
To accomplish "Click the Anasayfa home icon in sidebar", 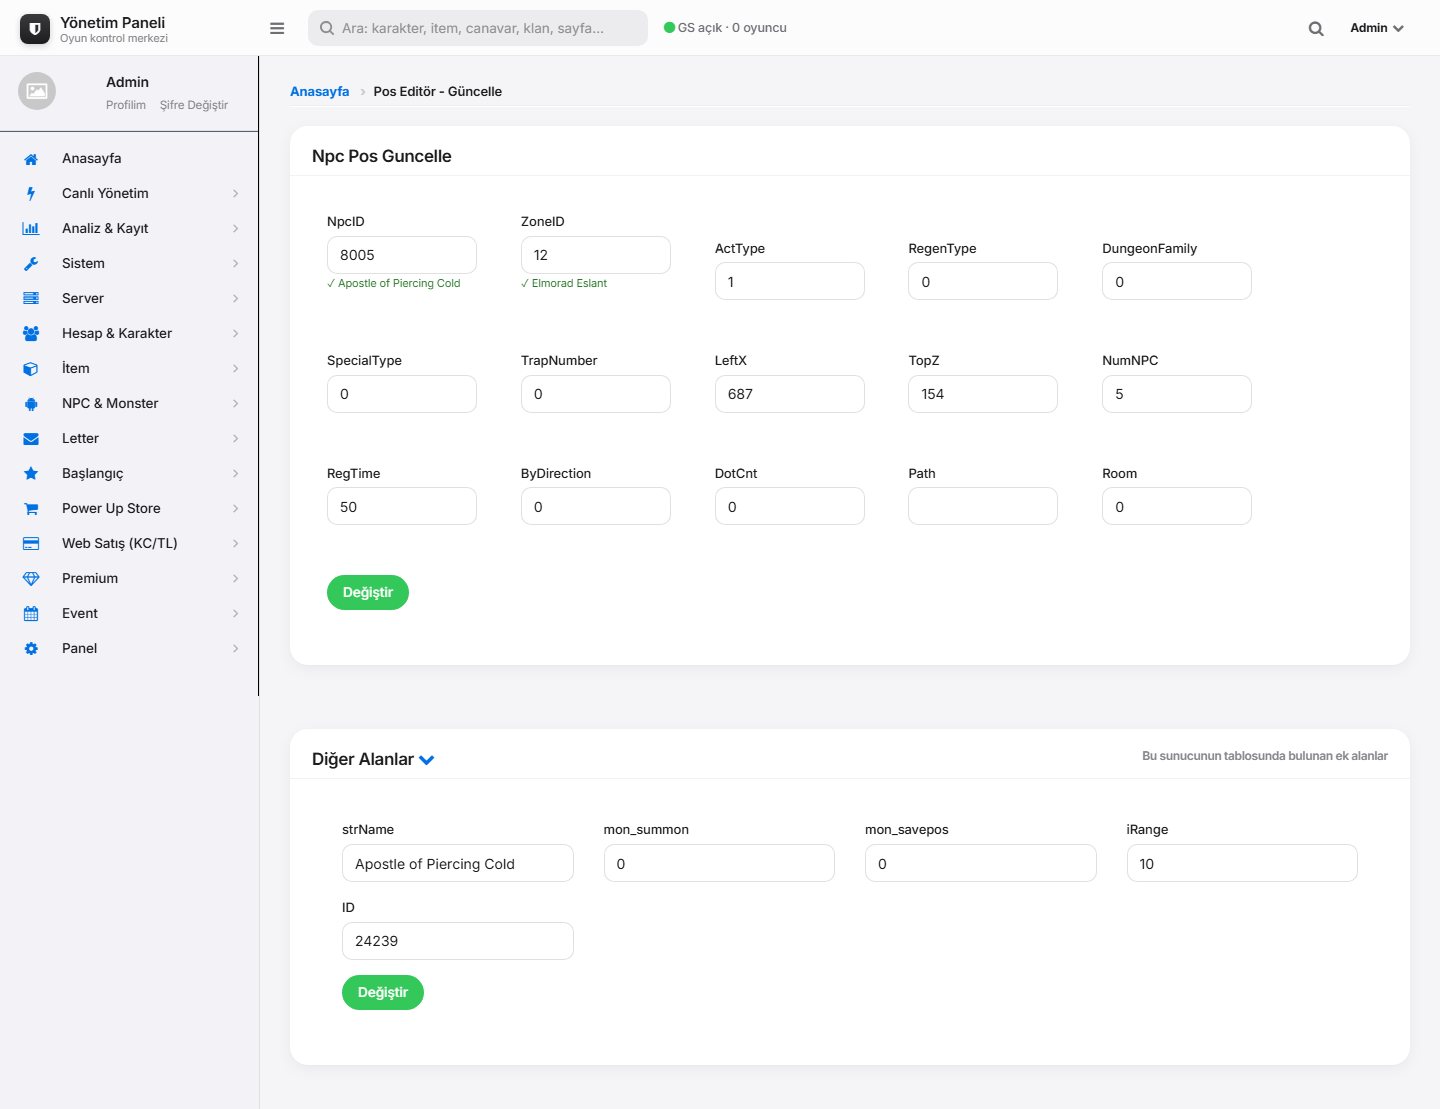I will point(31,159).
